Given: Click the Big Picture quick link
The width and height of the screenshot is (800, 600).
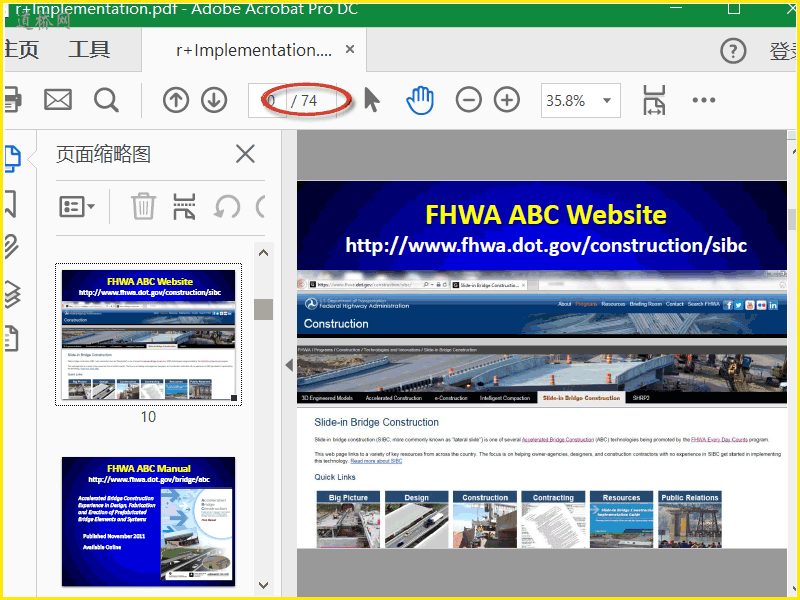Looking at the screenshot, I should click(x=348, y=519).
